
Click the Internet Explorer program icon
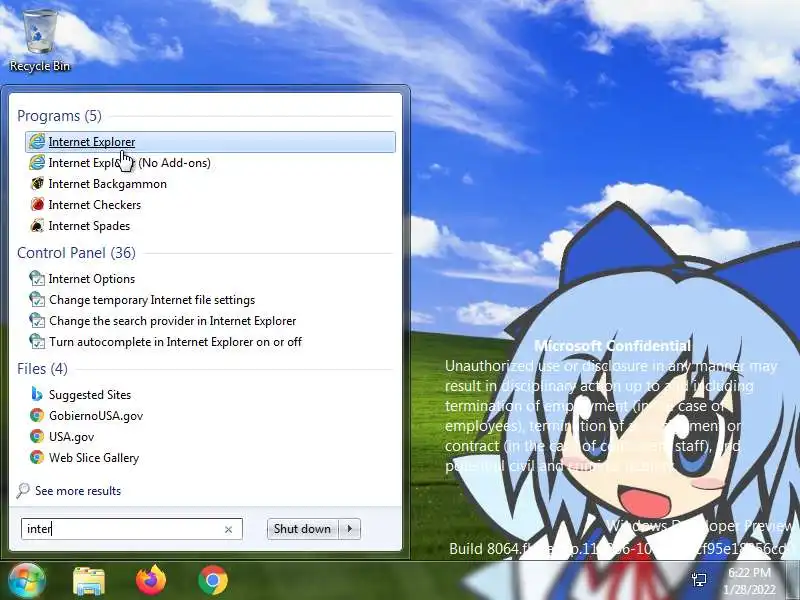coord(37,141)
